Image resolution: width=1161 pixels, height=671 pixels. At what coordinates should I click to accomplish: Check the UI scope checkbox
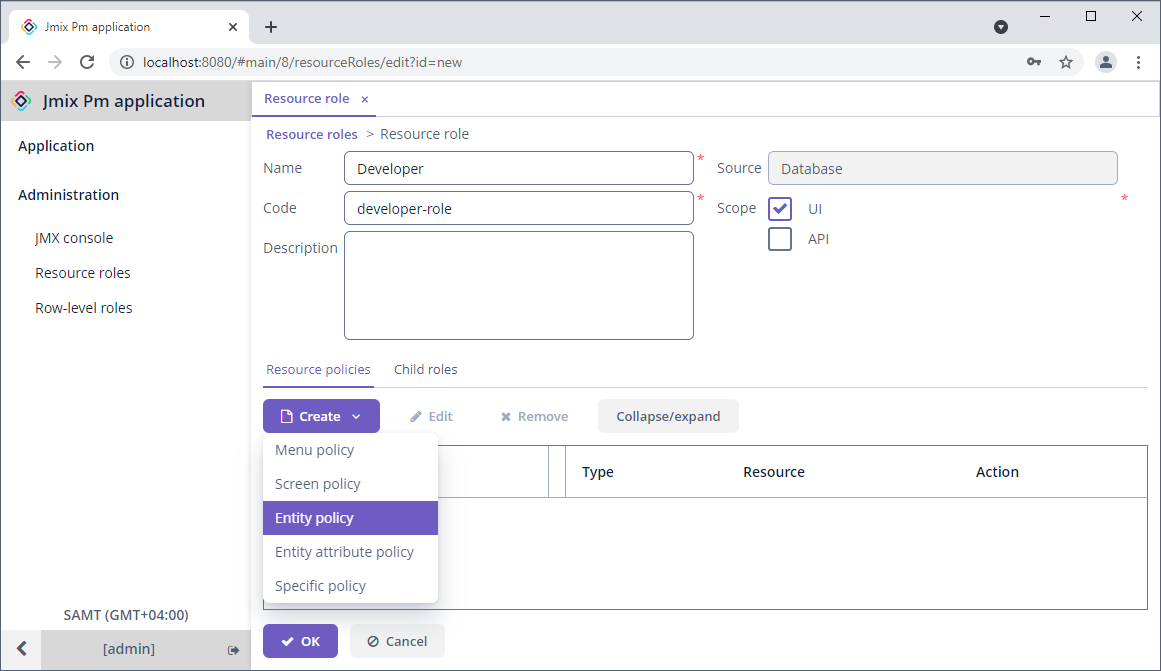[x=780, y=209]
